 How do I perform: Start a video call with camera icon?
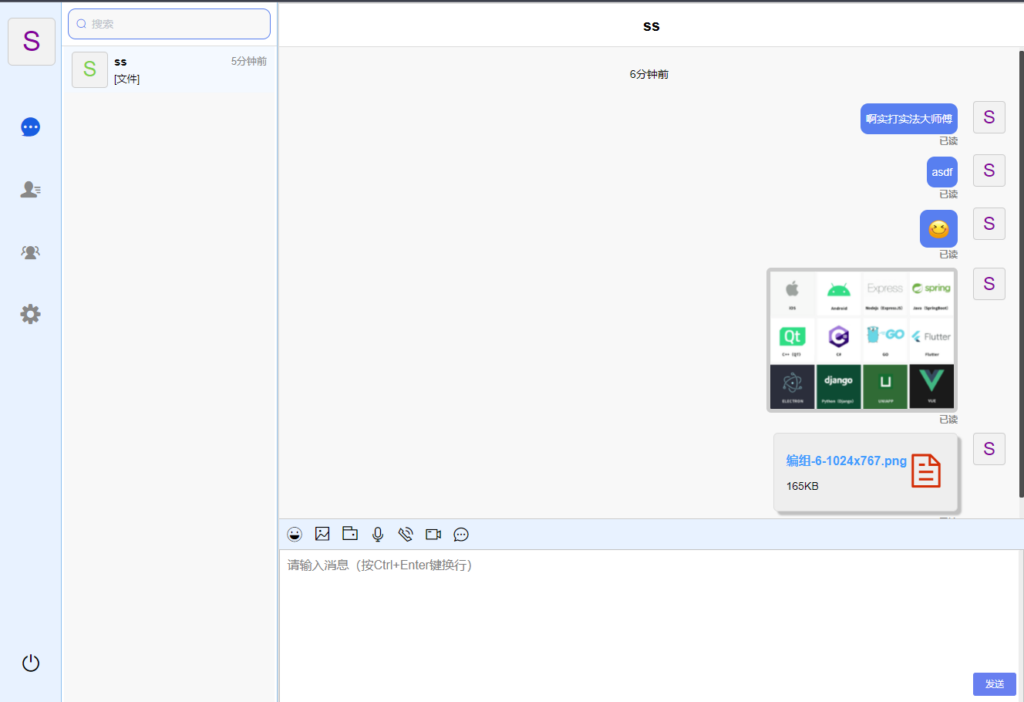(x=433, y=534)
